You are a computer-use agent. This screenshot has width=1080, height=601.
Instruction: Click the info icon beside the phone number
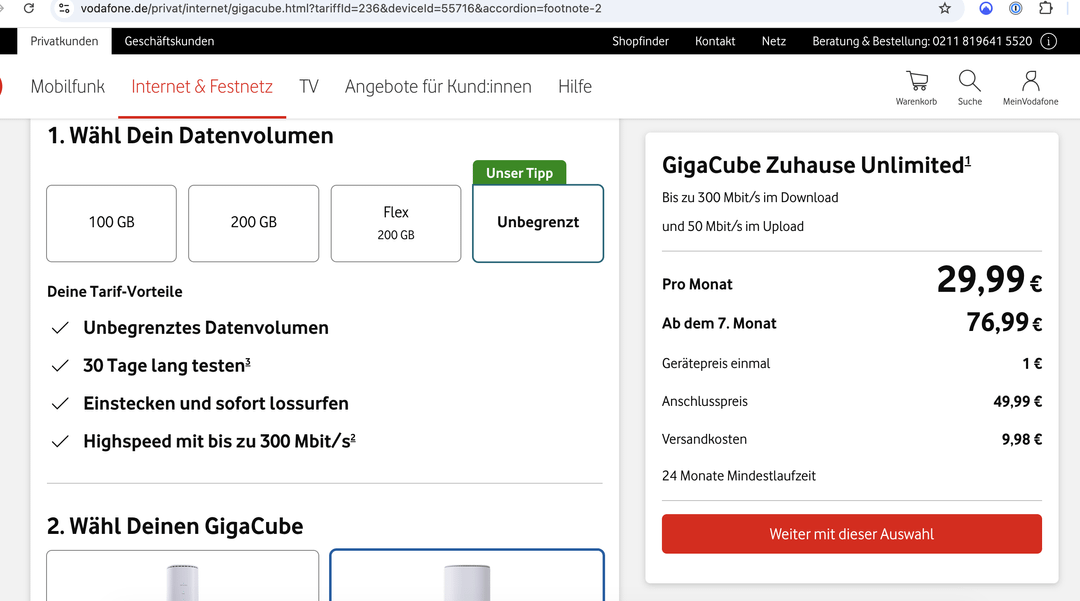coord(1048,41)
